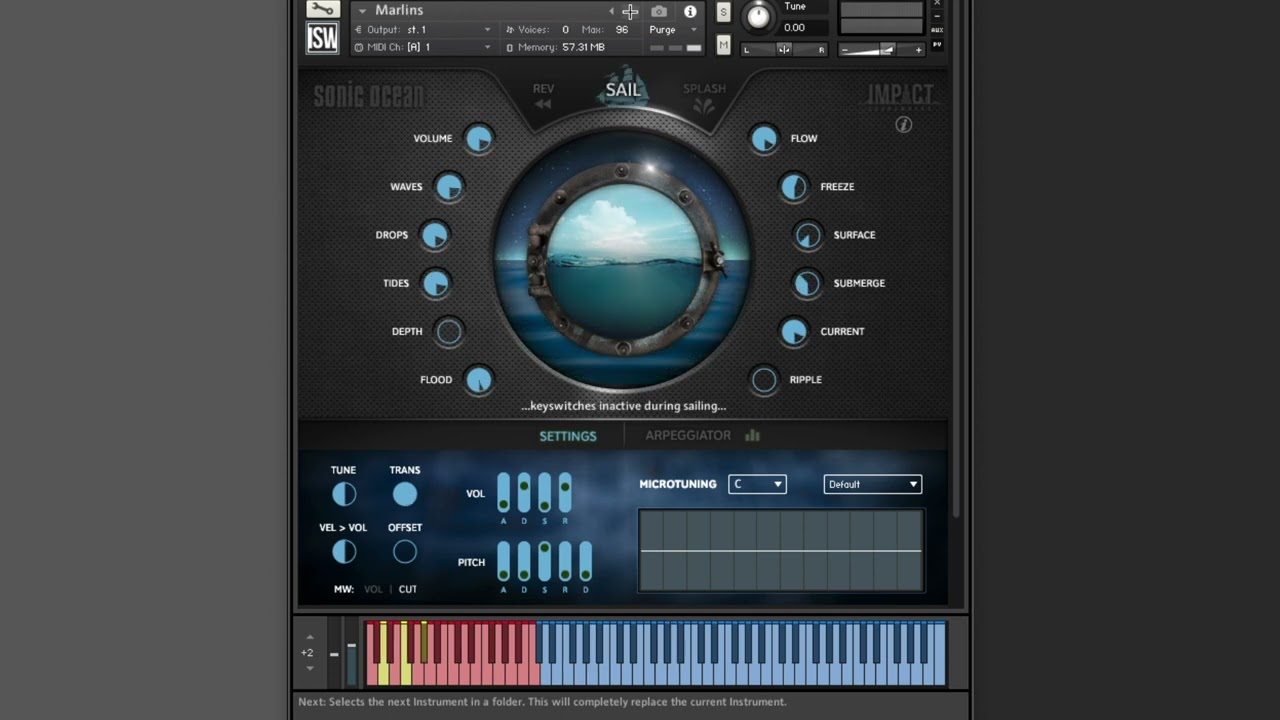This screenshot has height=720, width=1280.
Task: Click the REV label
Action: pyautogui.click(x=543, y=89)
